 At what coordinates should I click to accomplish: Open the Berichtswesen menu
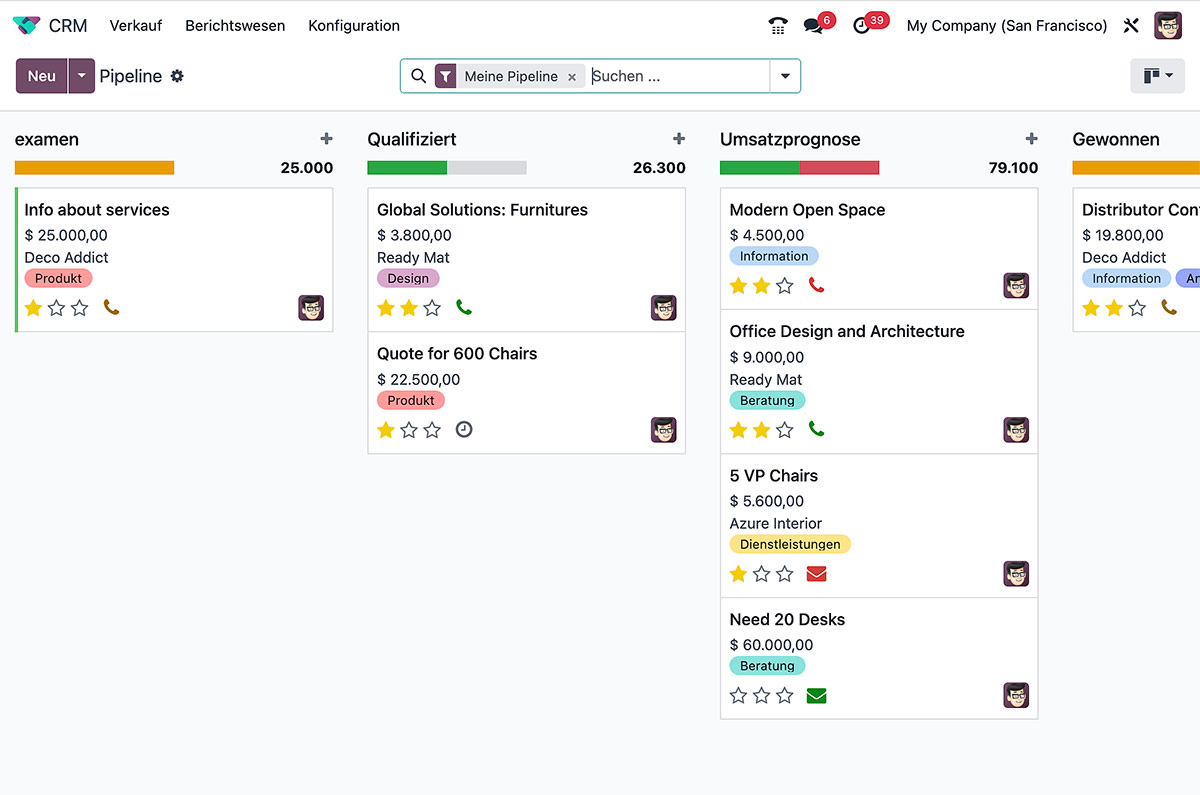235,25
